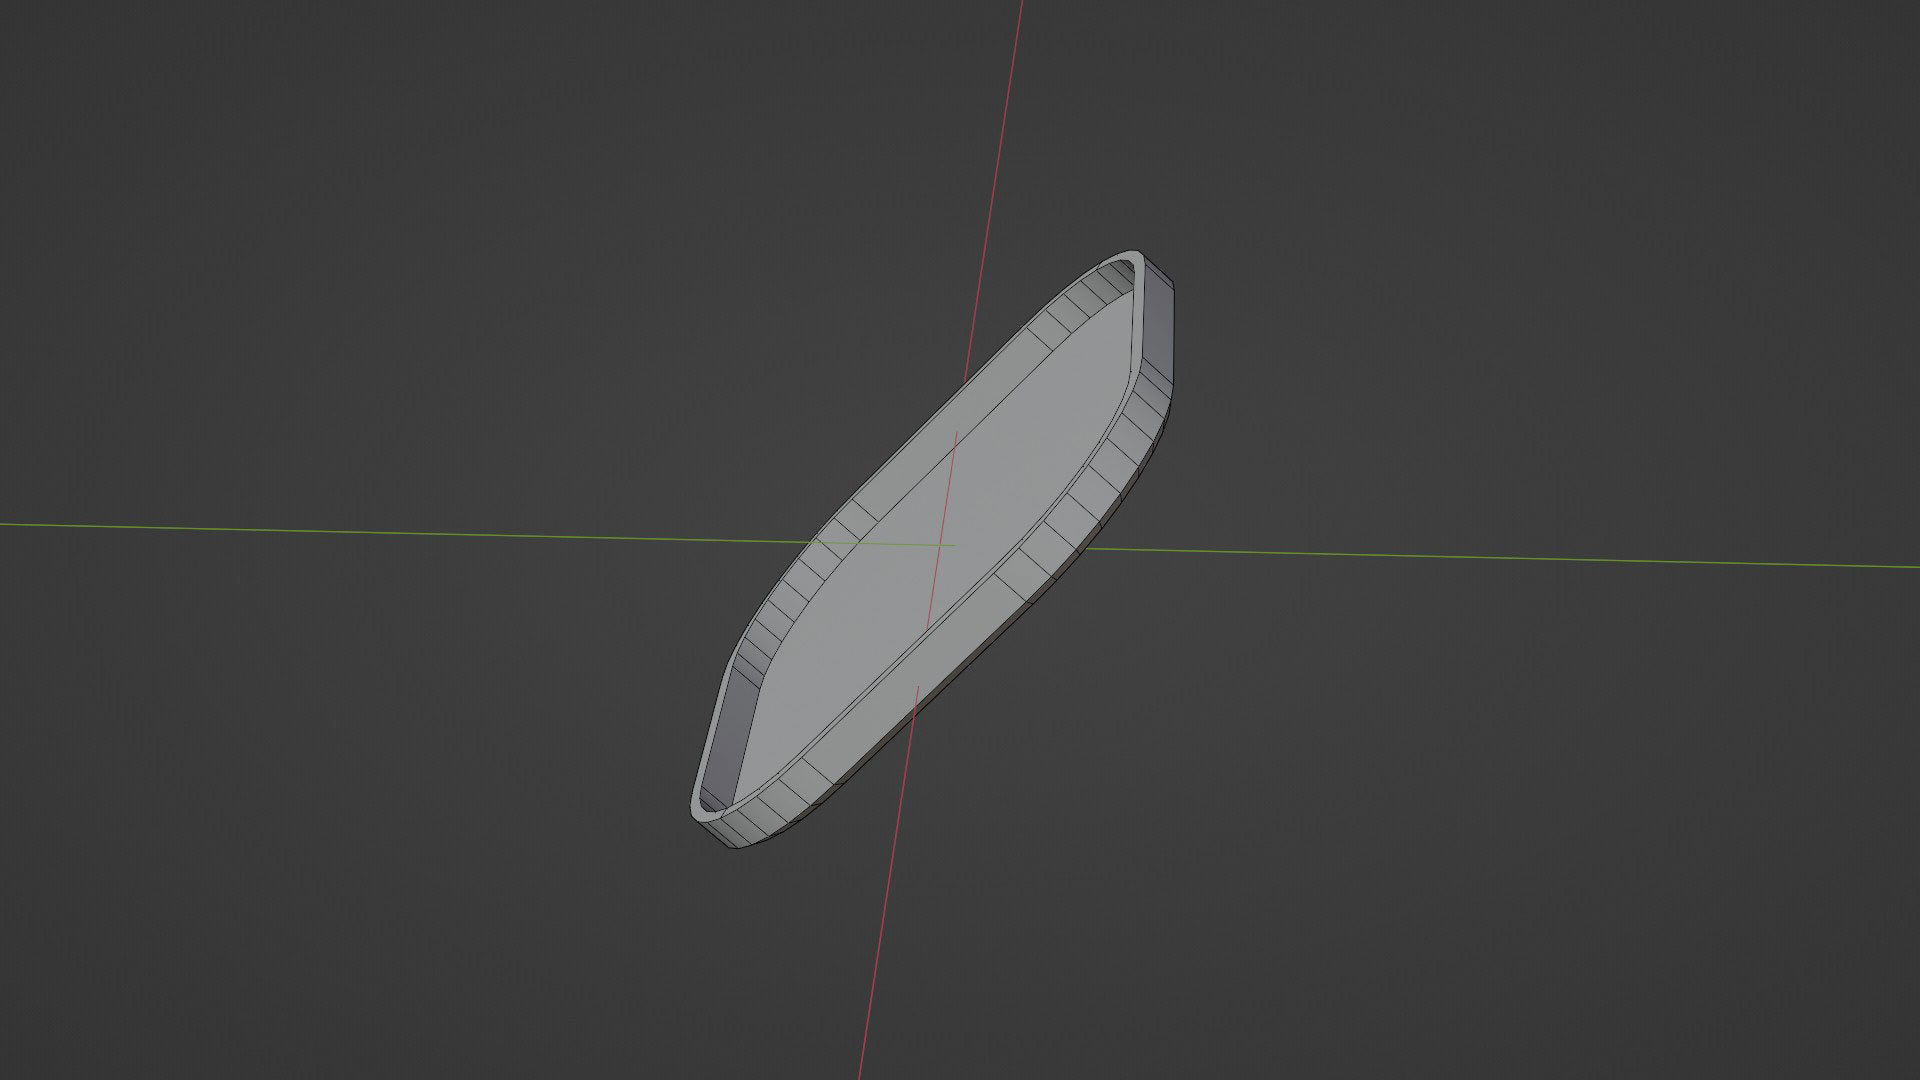Image resolution: width=1920 pixels, height=1080 pixels.
Task: Click segmented faces on left curved inner wall
Action: pos(790,600)
